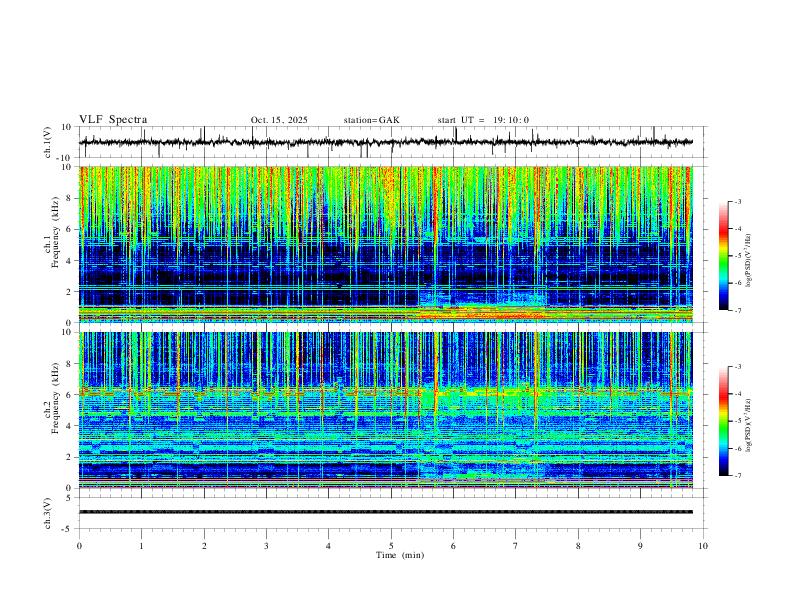Click the "6" kHz tick on ch.2 spectrogram axis

(70, 395)
